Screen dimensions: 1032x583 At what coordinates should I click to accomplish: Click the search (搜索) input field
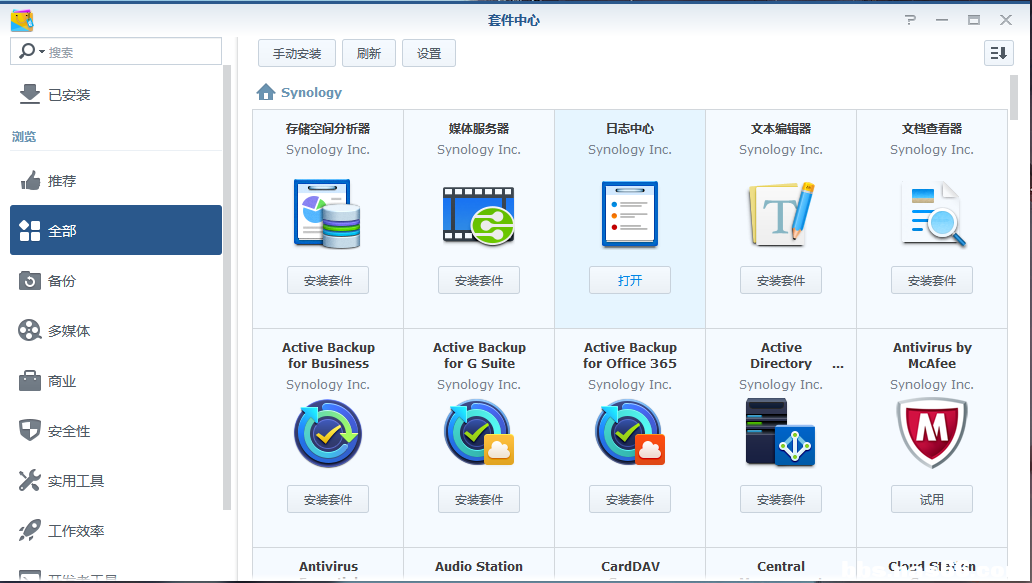click(x=116, y=51)
